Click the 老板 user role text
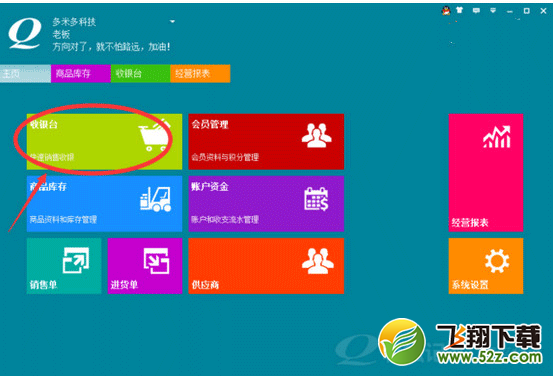The width and height of the screenshot is (553, 376). [61, 34]
